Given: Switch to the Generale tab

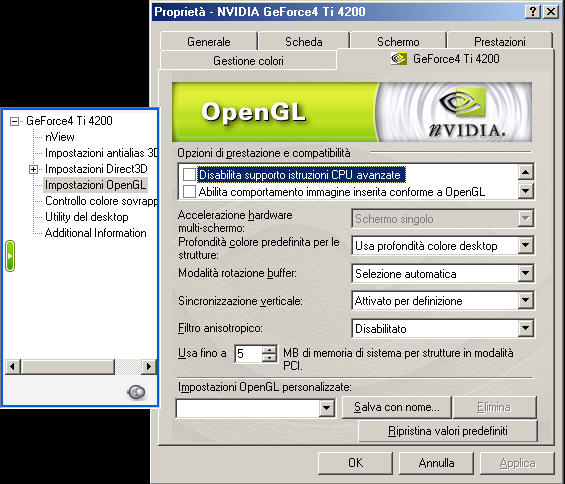Looking at the screenshot, I should (209, 41).
